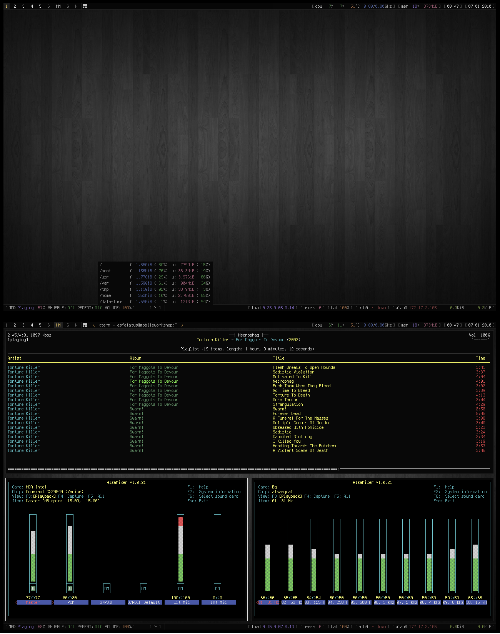Adjust the 63 Hz equalizer band bar
Image resolution: width=500 pixels, height=634 pixels.
pyautogui.click(x=291, y=568)
